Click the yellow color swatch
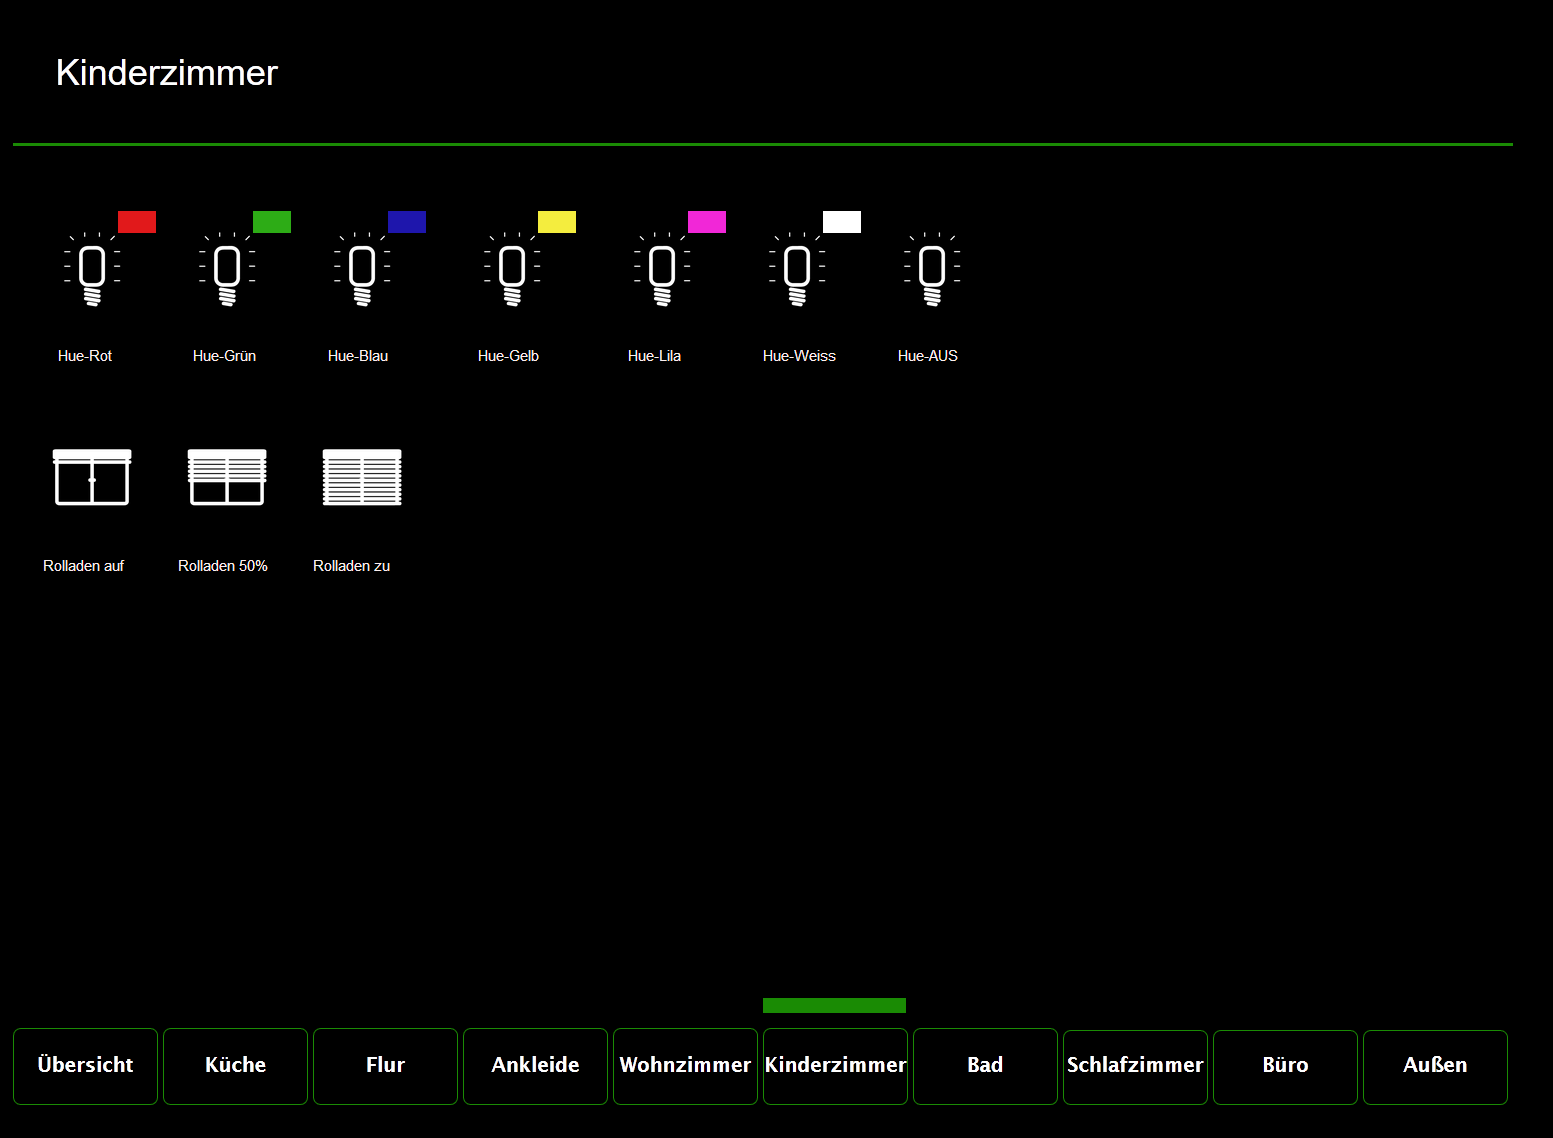This screenshot has height=1138, width=1553. pos(557,222)
